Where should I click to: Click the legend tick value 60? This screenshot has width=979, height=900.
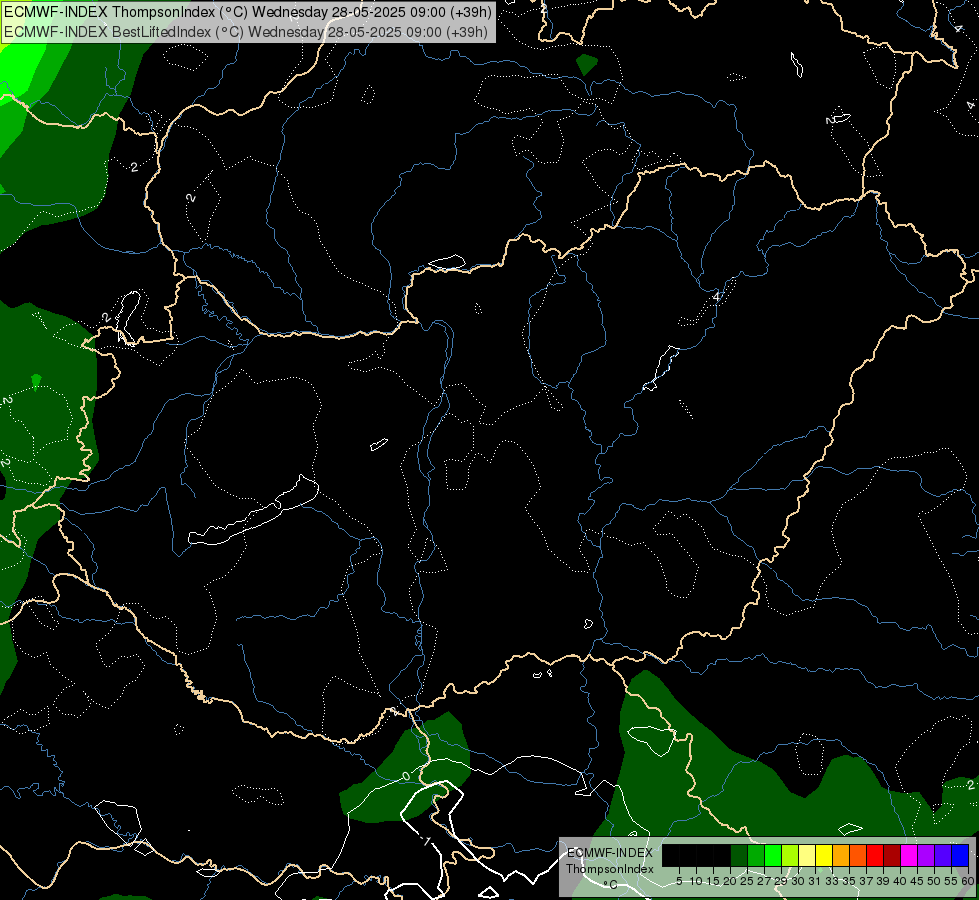968,881
